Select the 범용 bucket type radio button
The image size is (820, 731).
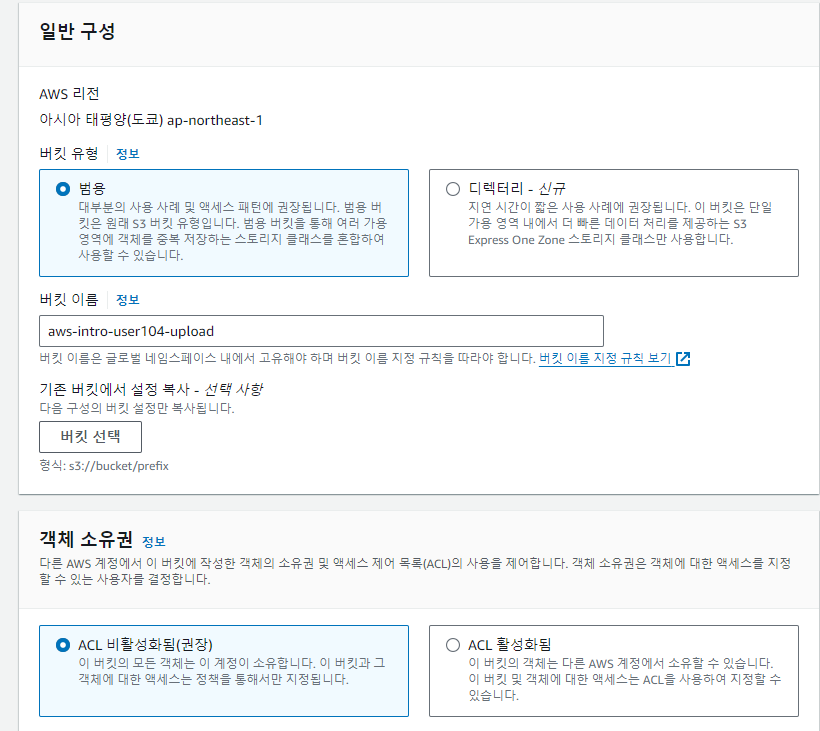[63, 189]
